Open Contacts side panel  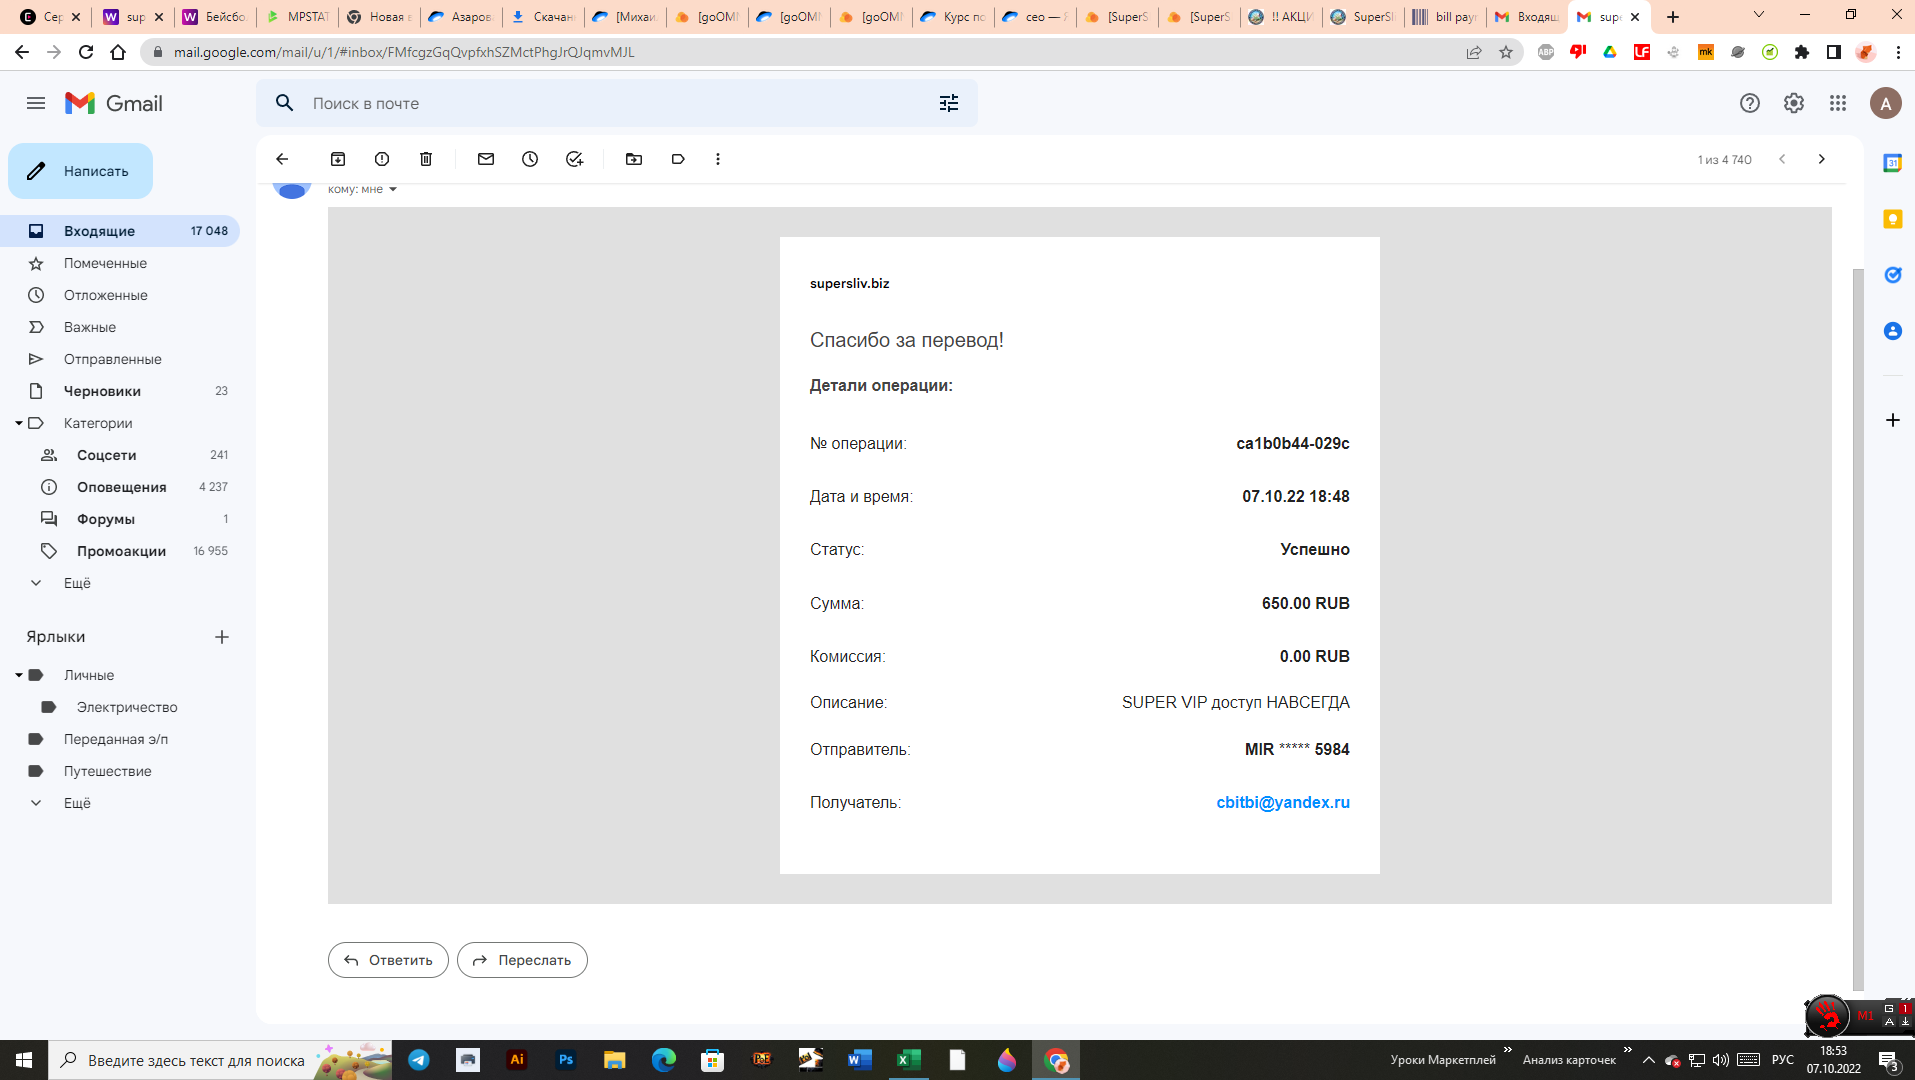tap(1893, 331)
